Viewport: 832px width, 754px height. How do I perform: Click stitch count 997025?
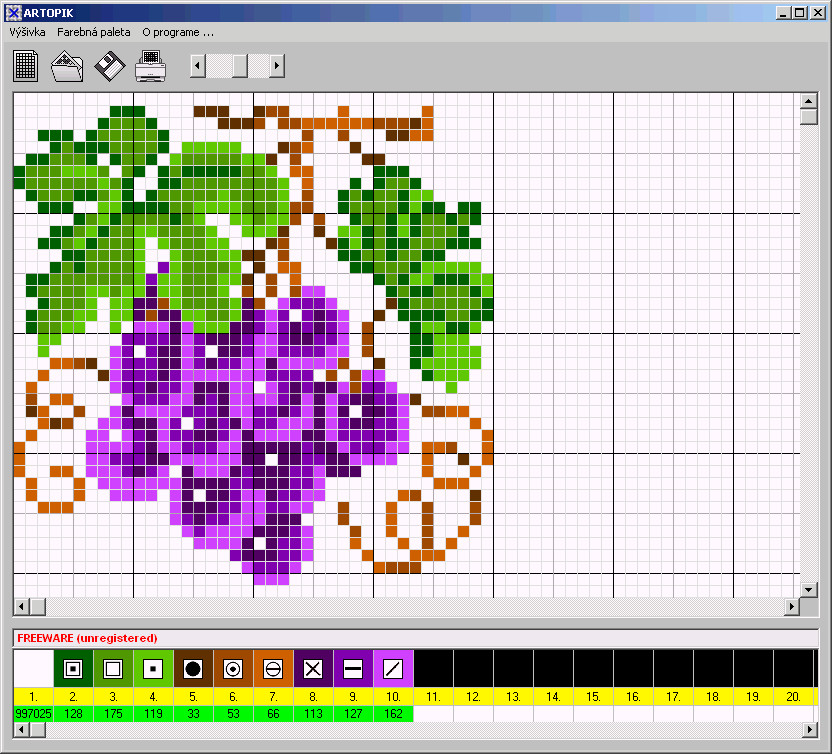coord(33,714)
